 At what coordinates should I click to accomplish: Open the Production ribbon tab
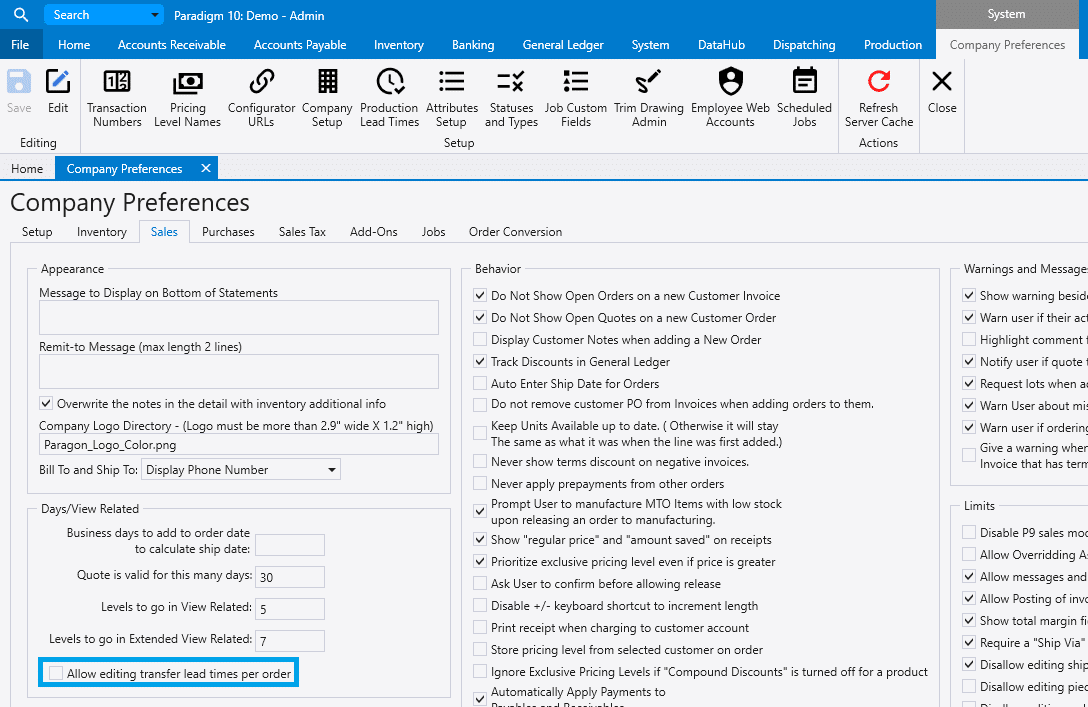(892, 44)
